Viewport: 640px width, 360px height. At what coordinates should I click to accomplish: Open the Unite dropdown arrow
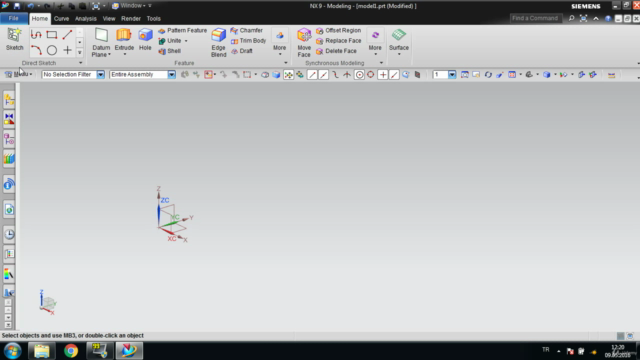pos(186,41)
